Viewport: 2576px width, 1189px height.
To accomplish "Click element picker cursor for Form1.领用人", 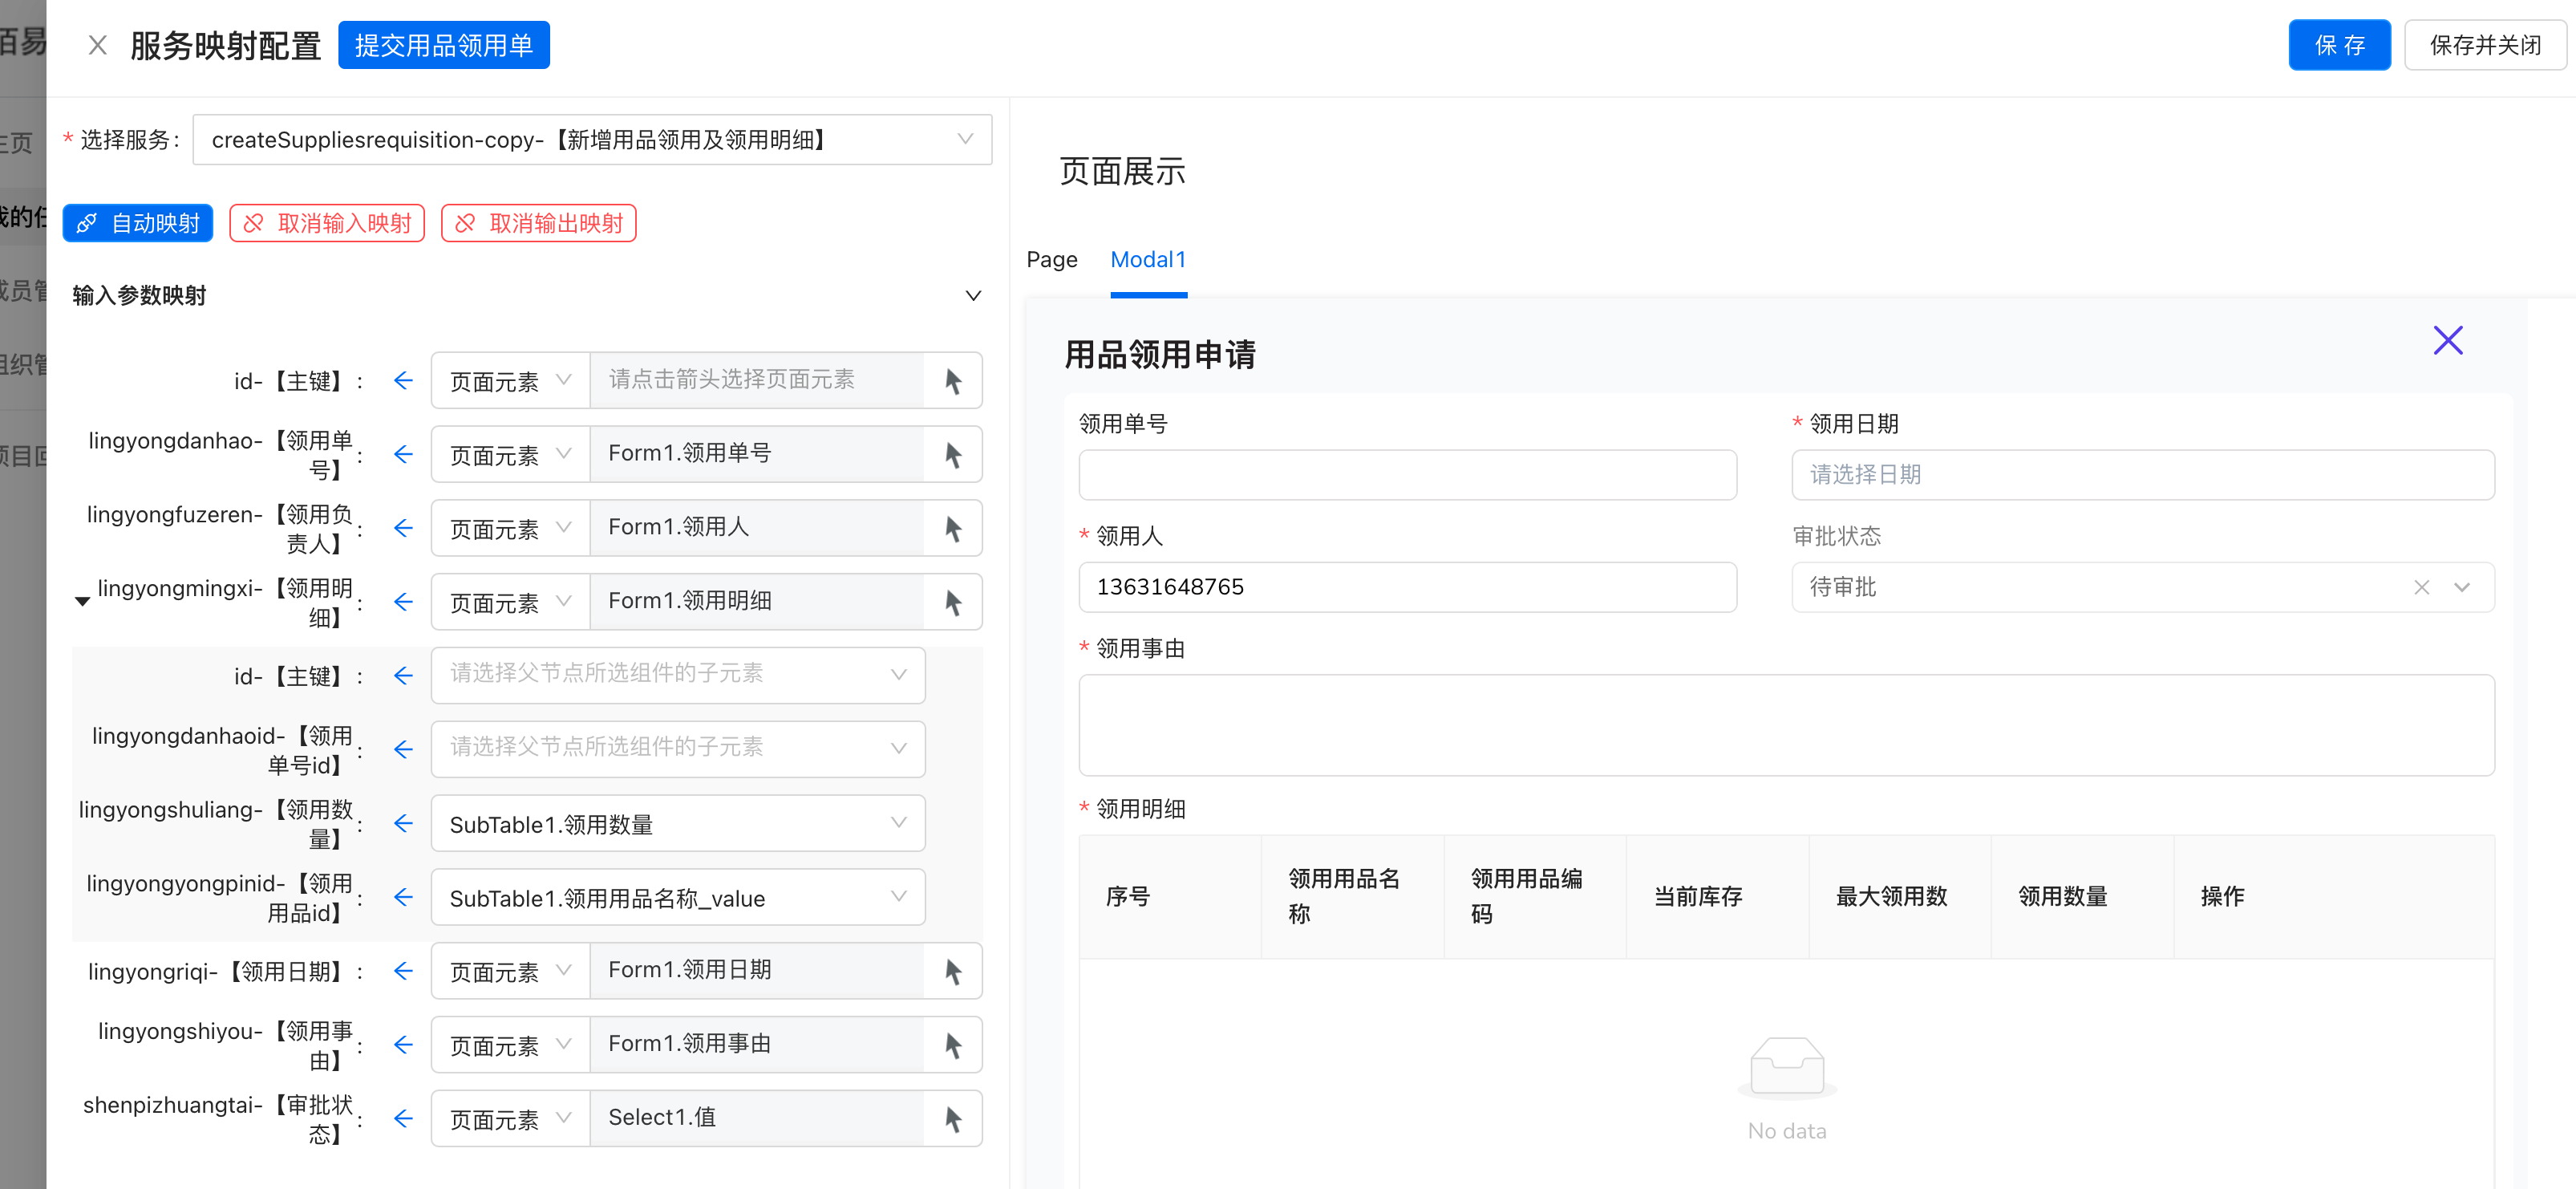I will [x=953, y=528].
